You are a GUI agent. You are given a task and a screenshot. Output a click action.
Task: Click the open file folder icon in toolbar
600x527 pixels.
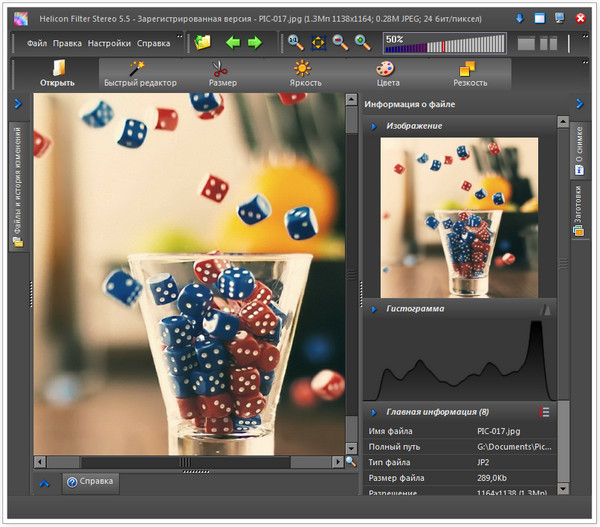click(x=203, y=42)
